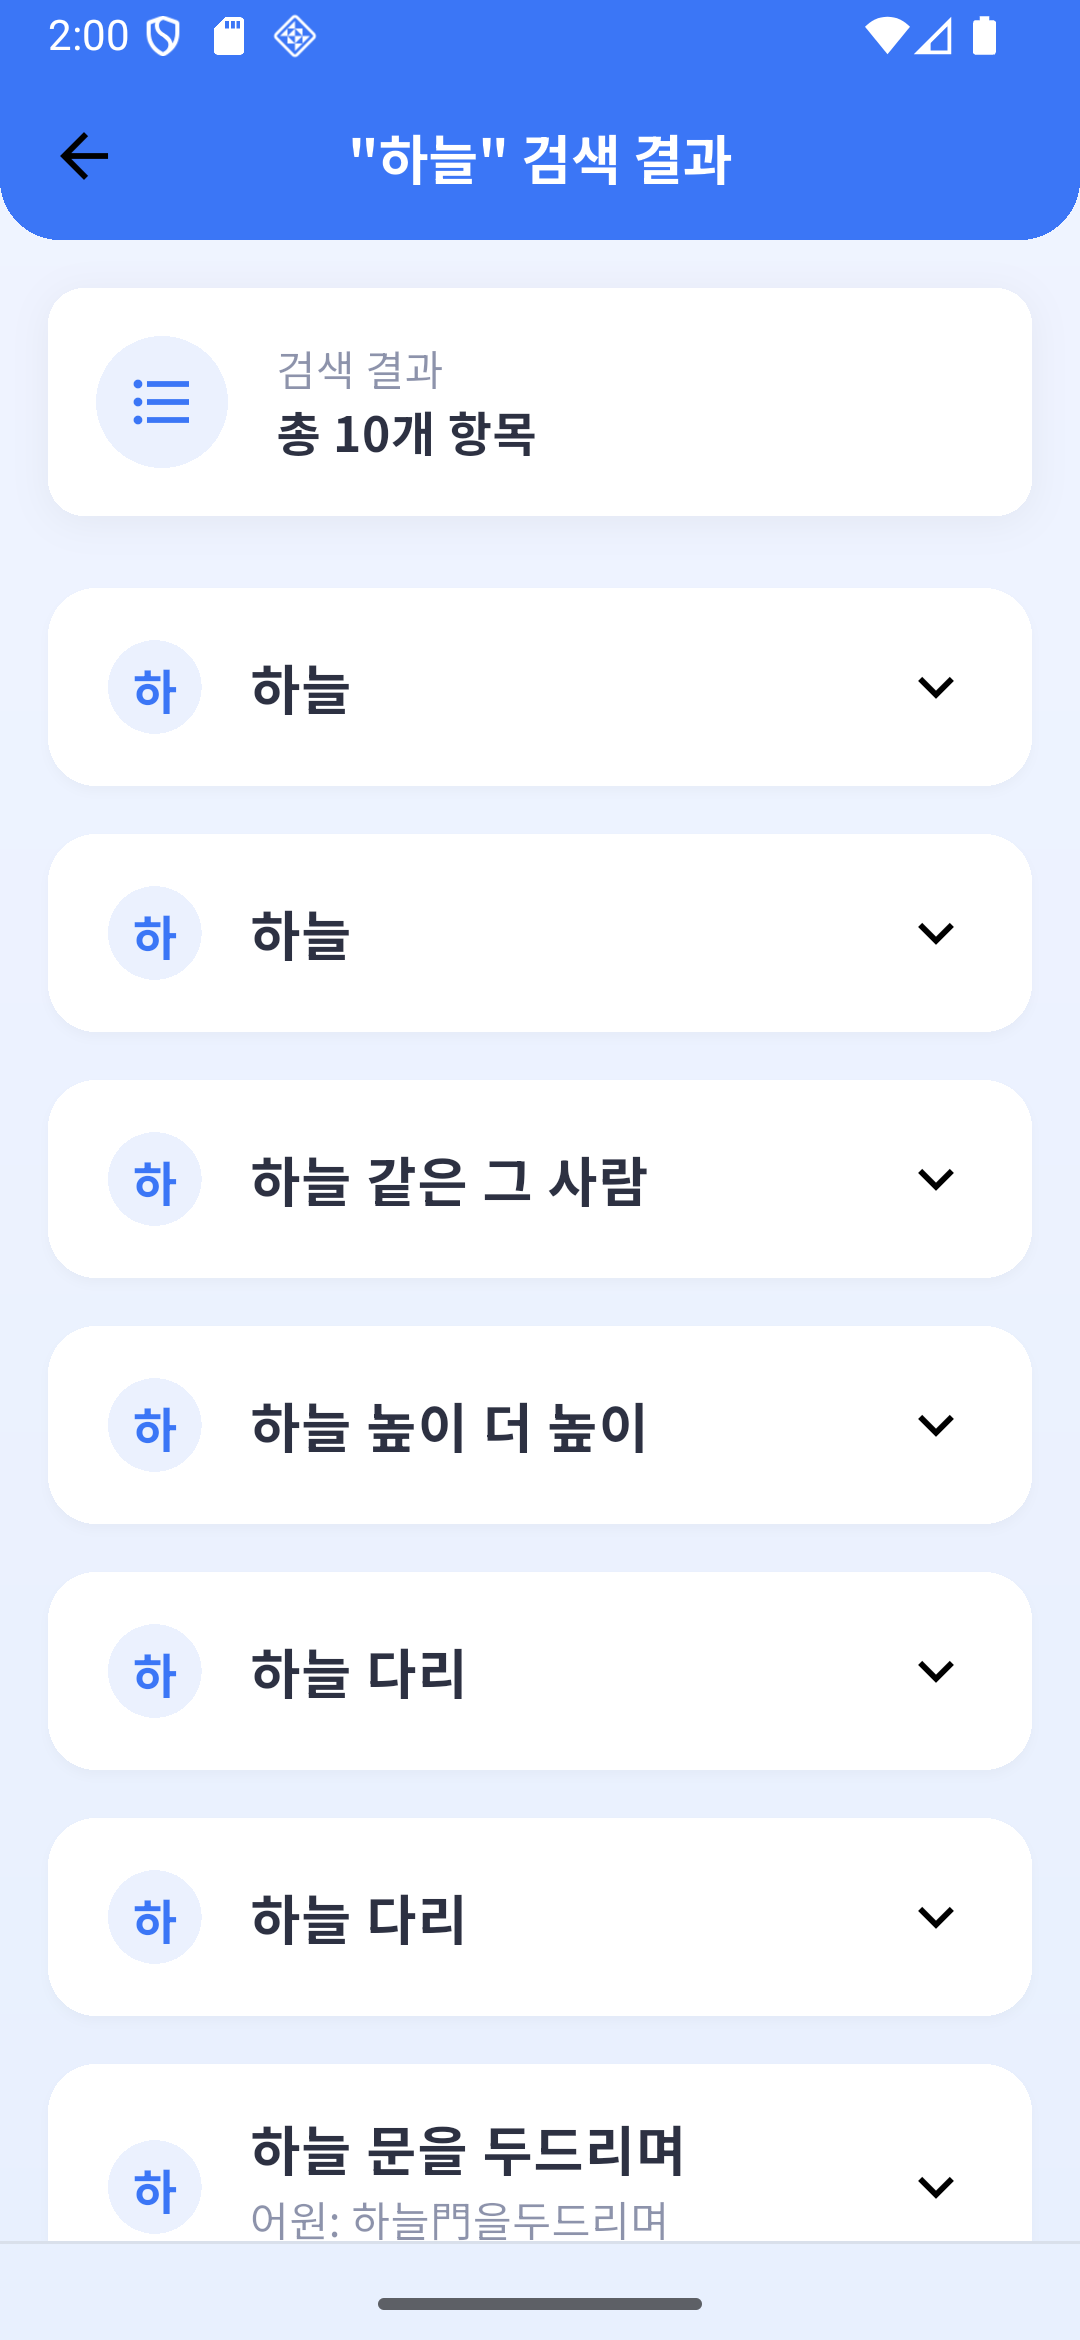This screenshot has height=2340, width=1080.
Task: Expand the first 하늘 entry chevron
Action: pos(935,687)
